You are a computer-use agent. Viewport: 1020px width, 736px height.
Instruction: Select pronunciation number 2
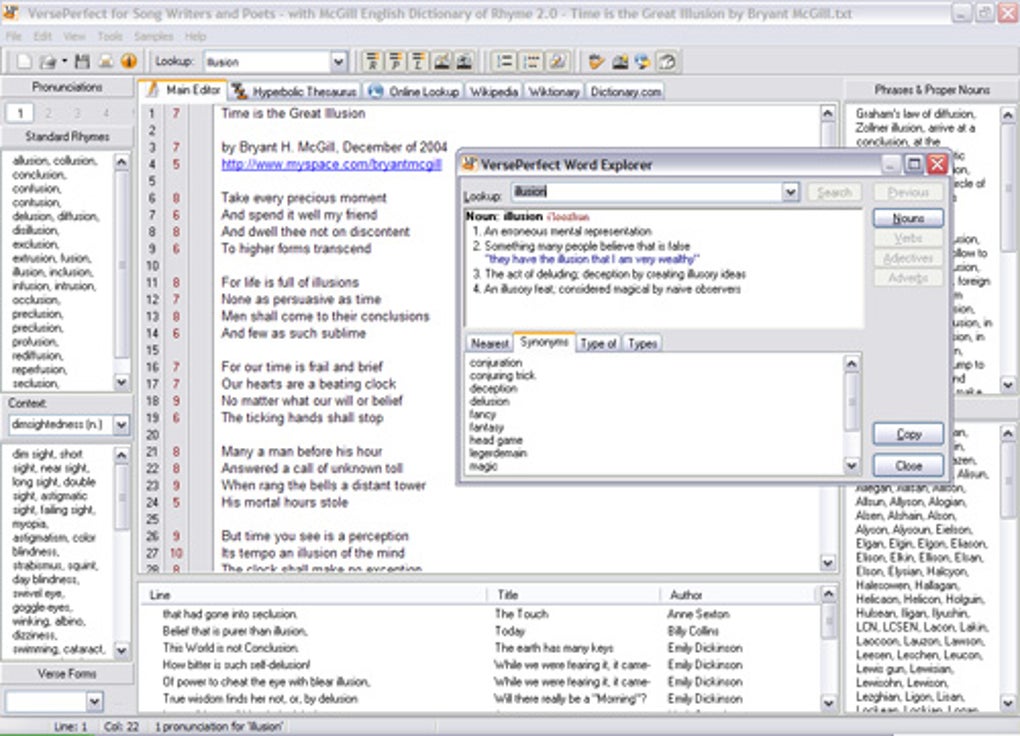coord(48,113)
